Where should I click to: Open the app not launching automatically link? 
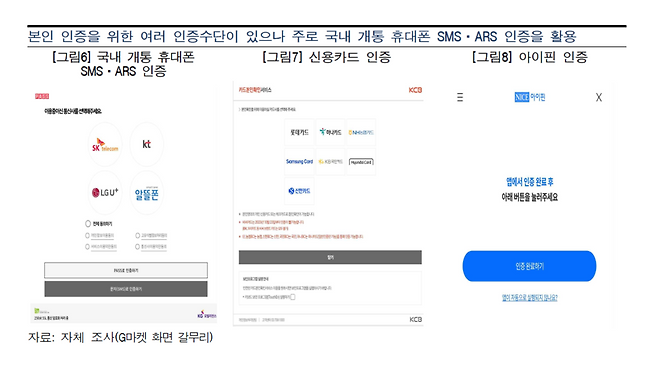pyautogui.click(x=530, y=298)
